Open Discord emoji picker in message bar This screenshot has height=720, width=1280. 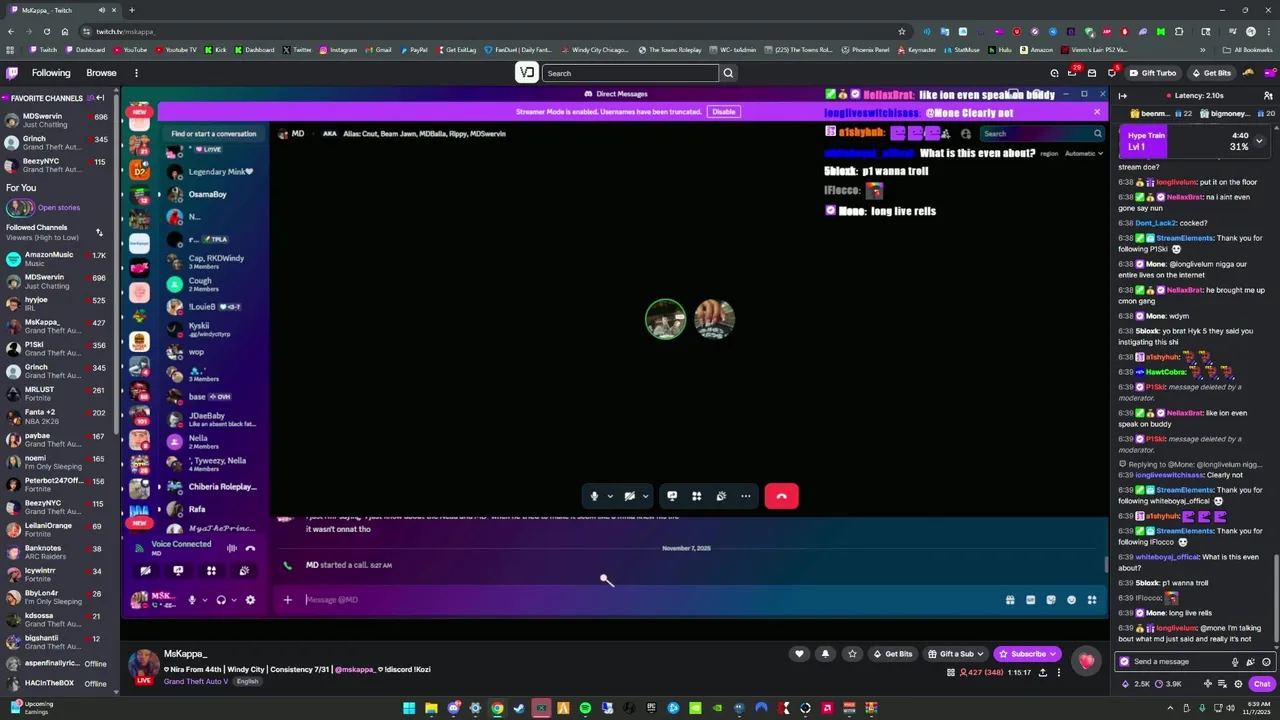1071,600
